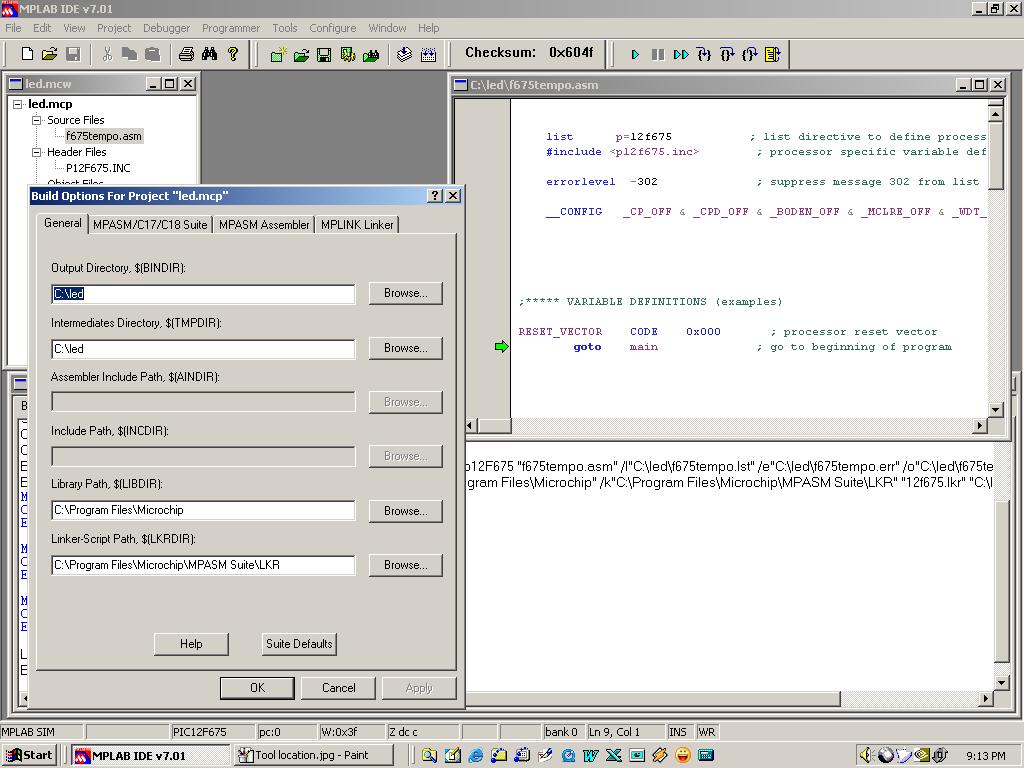Viewport: 1024px width, 768px height.
Task: Open the Debugger menu
Action: 166,28
